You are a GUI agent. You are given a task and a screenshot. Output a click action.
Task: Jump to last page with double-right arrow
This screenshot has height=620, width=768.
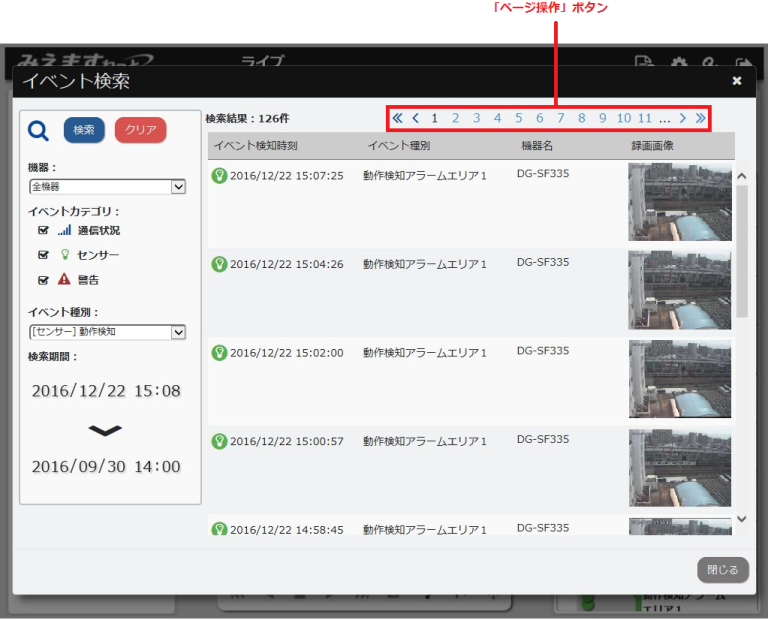click(700, 118)
